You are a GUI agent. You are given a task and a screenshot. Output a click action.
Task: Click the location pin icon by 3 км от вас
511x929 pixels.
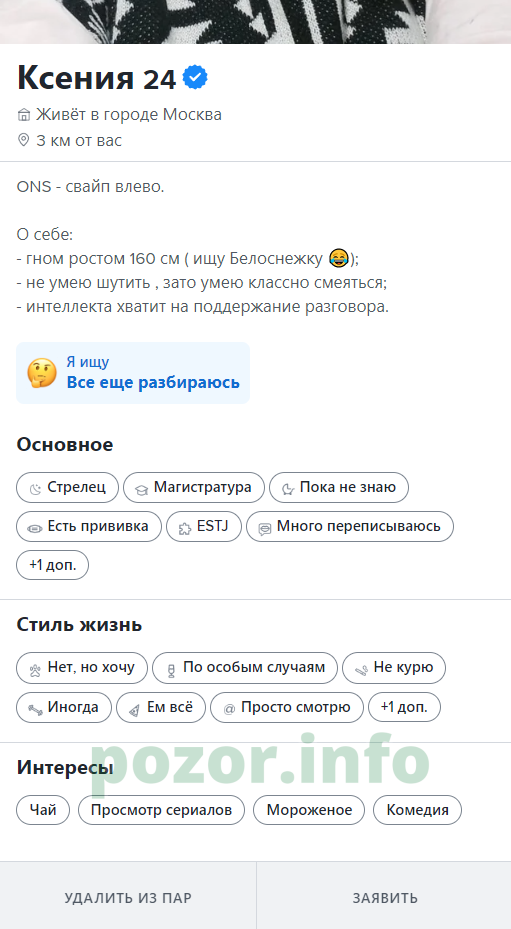pyautogui.click(x=23, y=140)
